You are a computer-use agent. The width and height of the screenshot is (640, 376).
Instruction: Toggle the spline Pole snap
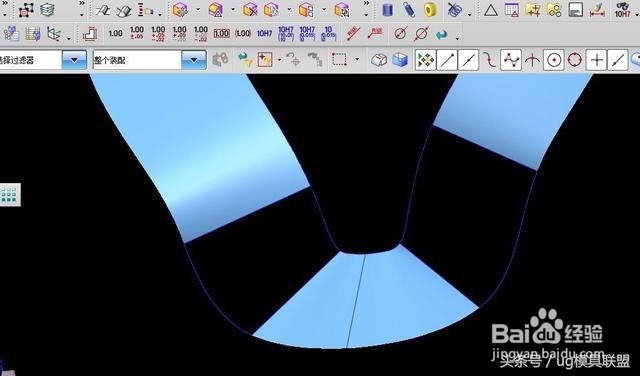point(511,60)
